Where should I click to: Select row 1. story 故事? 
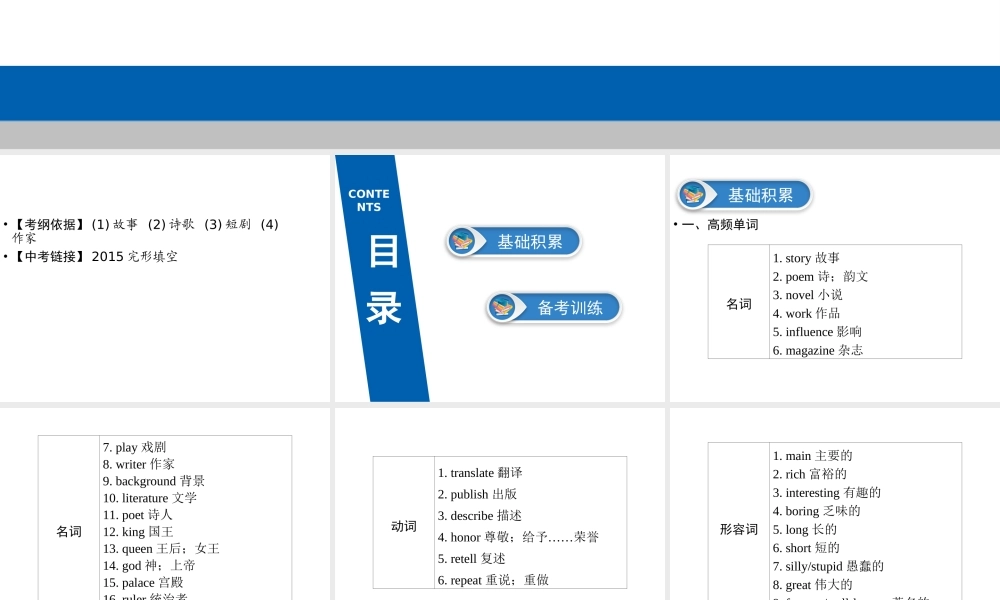coord(806,258)
